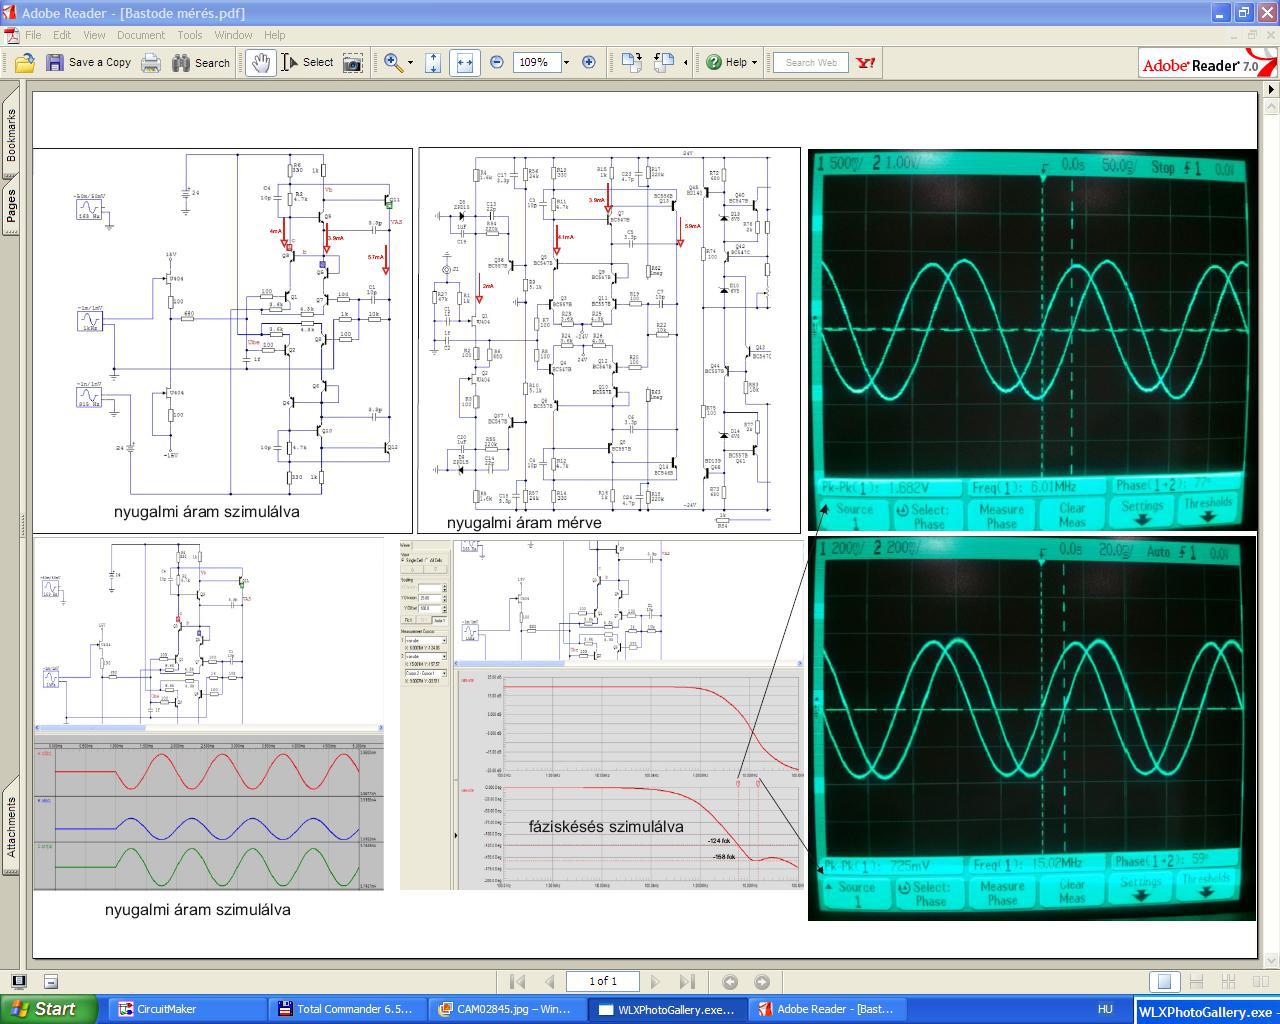Viewport: 1280px width, 1024px height.
Task: Click the Fit Page height icon
Action: click(433, 63)
